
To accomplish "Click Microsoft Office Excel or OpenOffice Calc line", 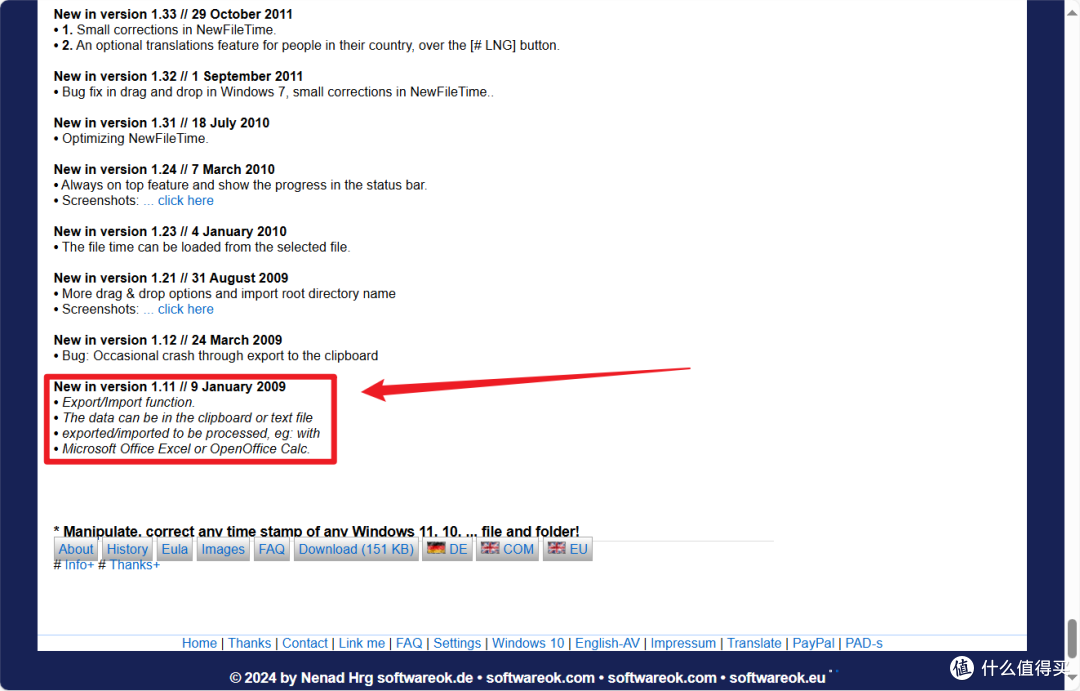I will tap(182, 448).
